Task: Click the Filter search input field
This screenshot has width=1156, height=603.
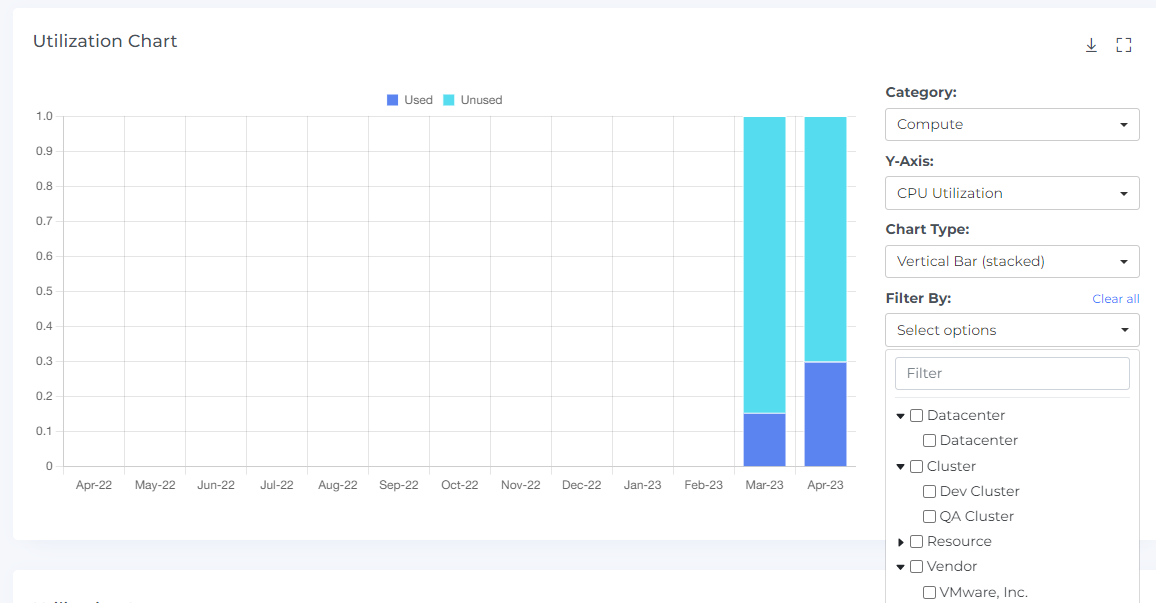Action: 1011,373
